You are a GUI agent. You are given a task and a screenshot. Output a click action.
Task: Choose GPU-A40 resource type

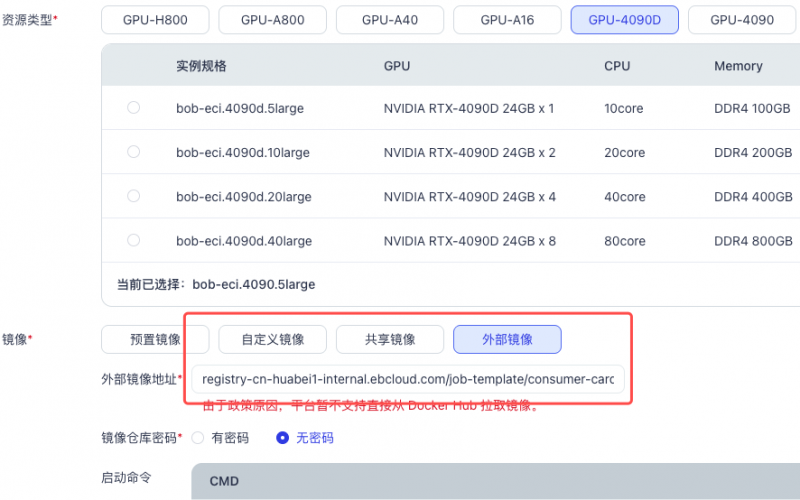(x=389, y=19)
